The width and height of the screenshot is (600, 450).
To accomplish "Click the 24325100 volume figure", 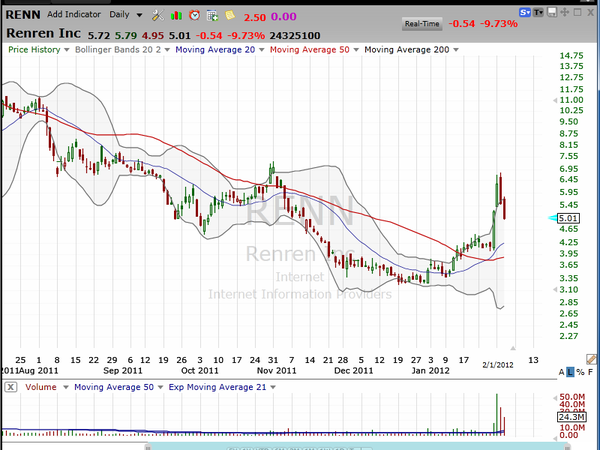I will click(295, 36).
